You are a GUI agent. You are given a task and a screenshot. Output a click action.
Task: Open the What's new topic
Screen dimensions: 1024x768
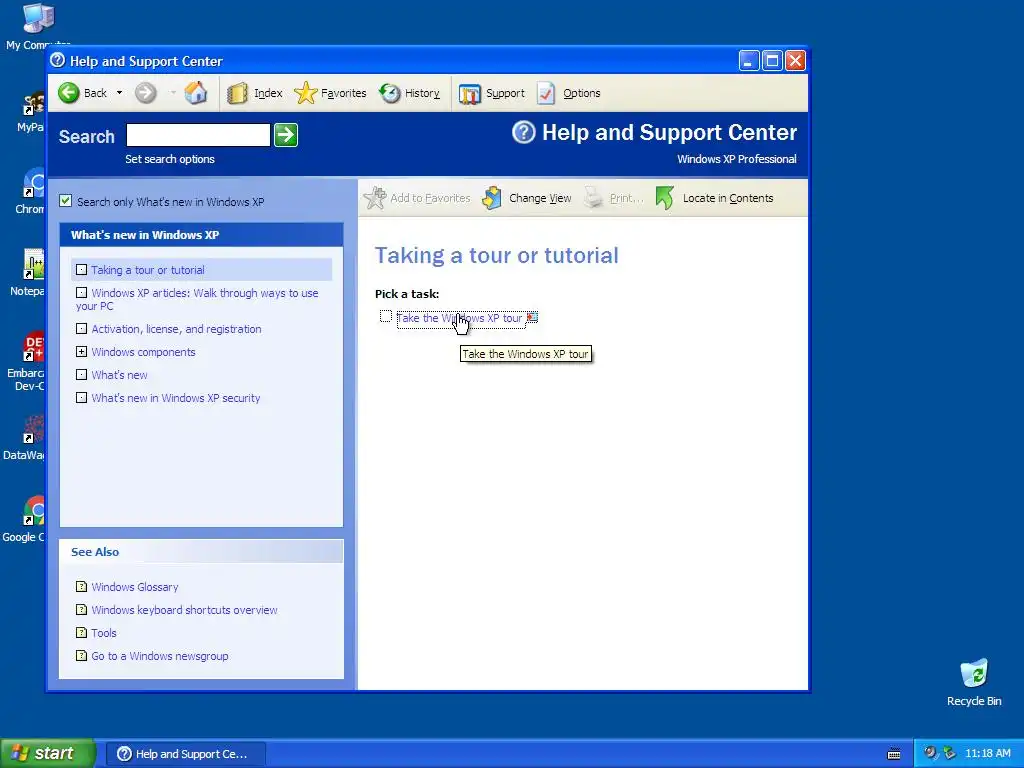tap(120, 375)
